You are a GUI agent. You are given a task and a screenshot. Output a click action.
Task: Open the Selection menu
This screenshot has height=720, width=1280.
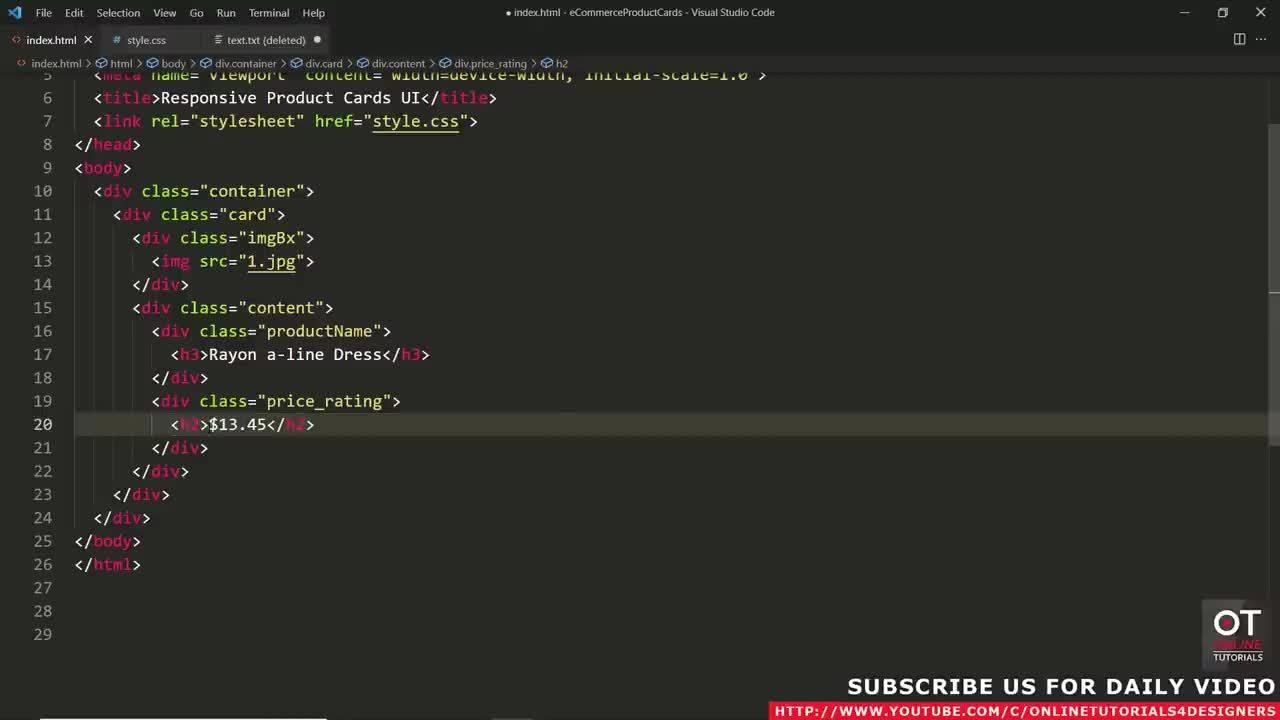pos(118,13)
